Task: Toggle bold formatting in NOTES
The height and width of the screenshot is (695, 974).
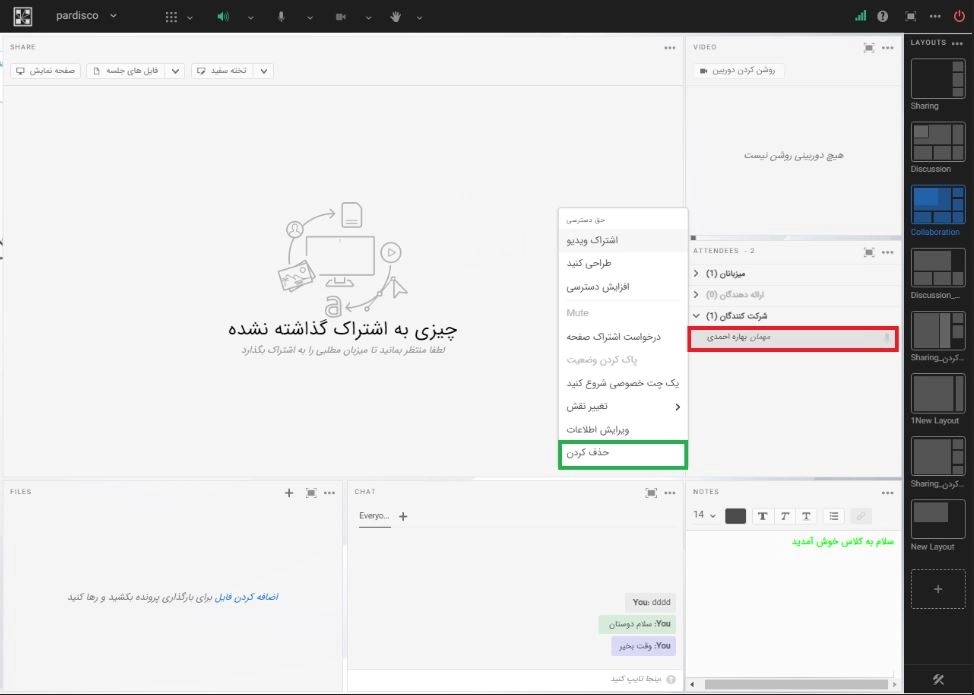Action: point(762,516)
